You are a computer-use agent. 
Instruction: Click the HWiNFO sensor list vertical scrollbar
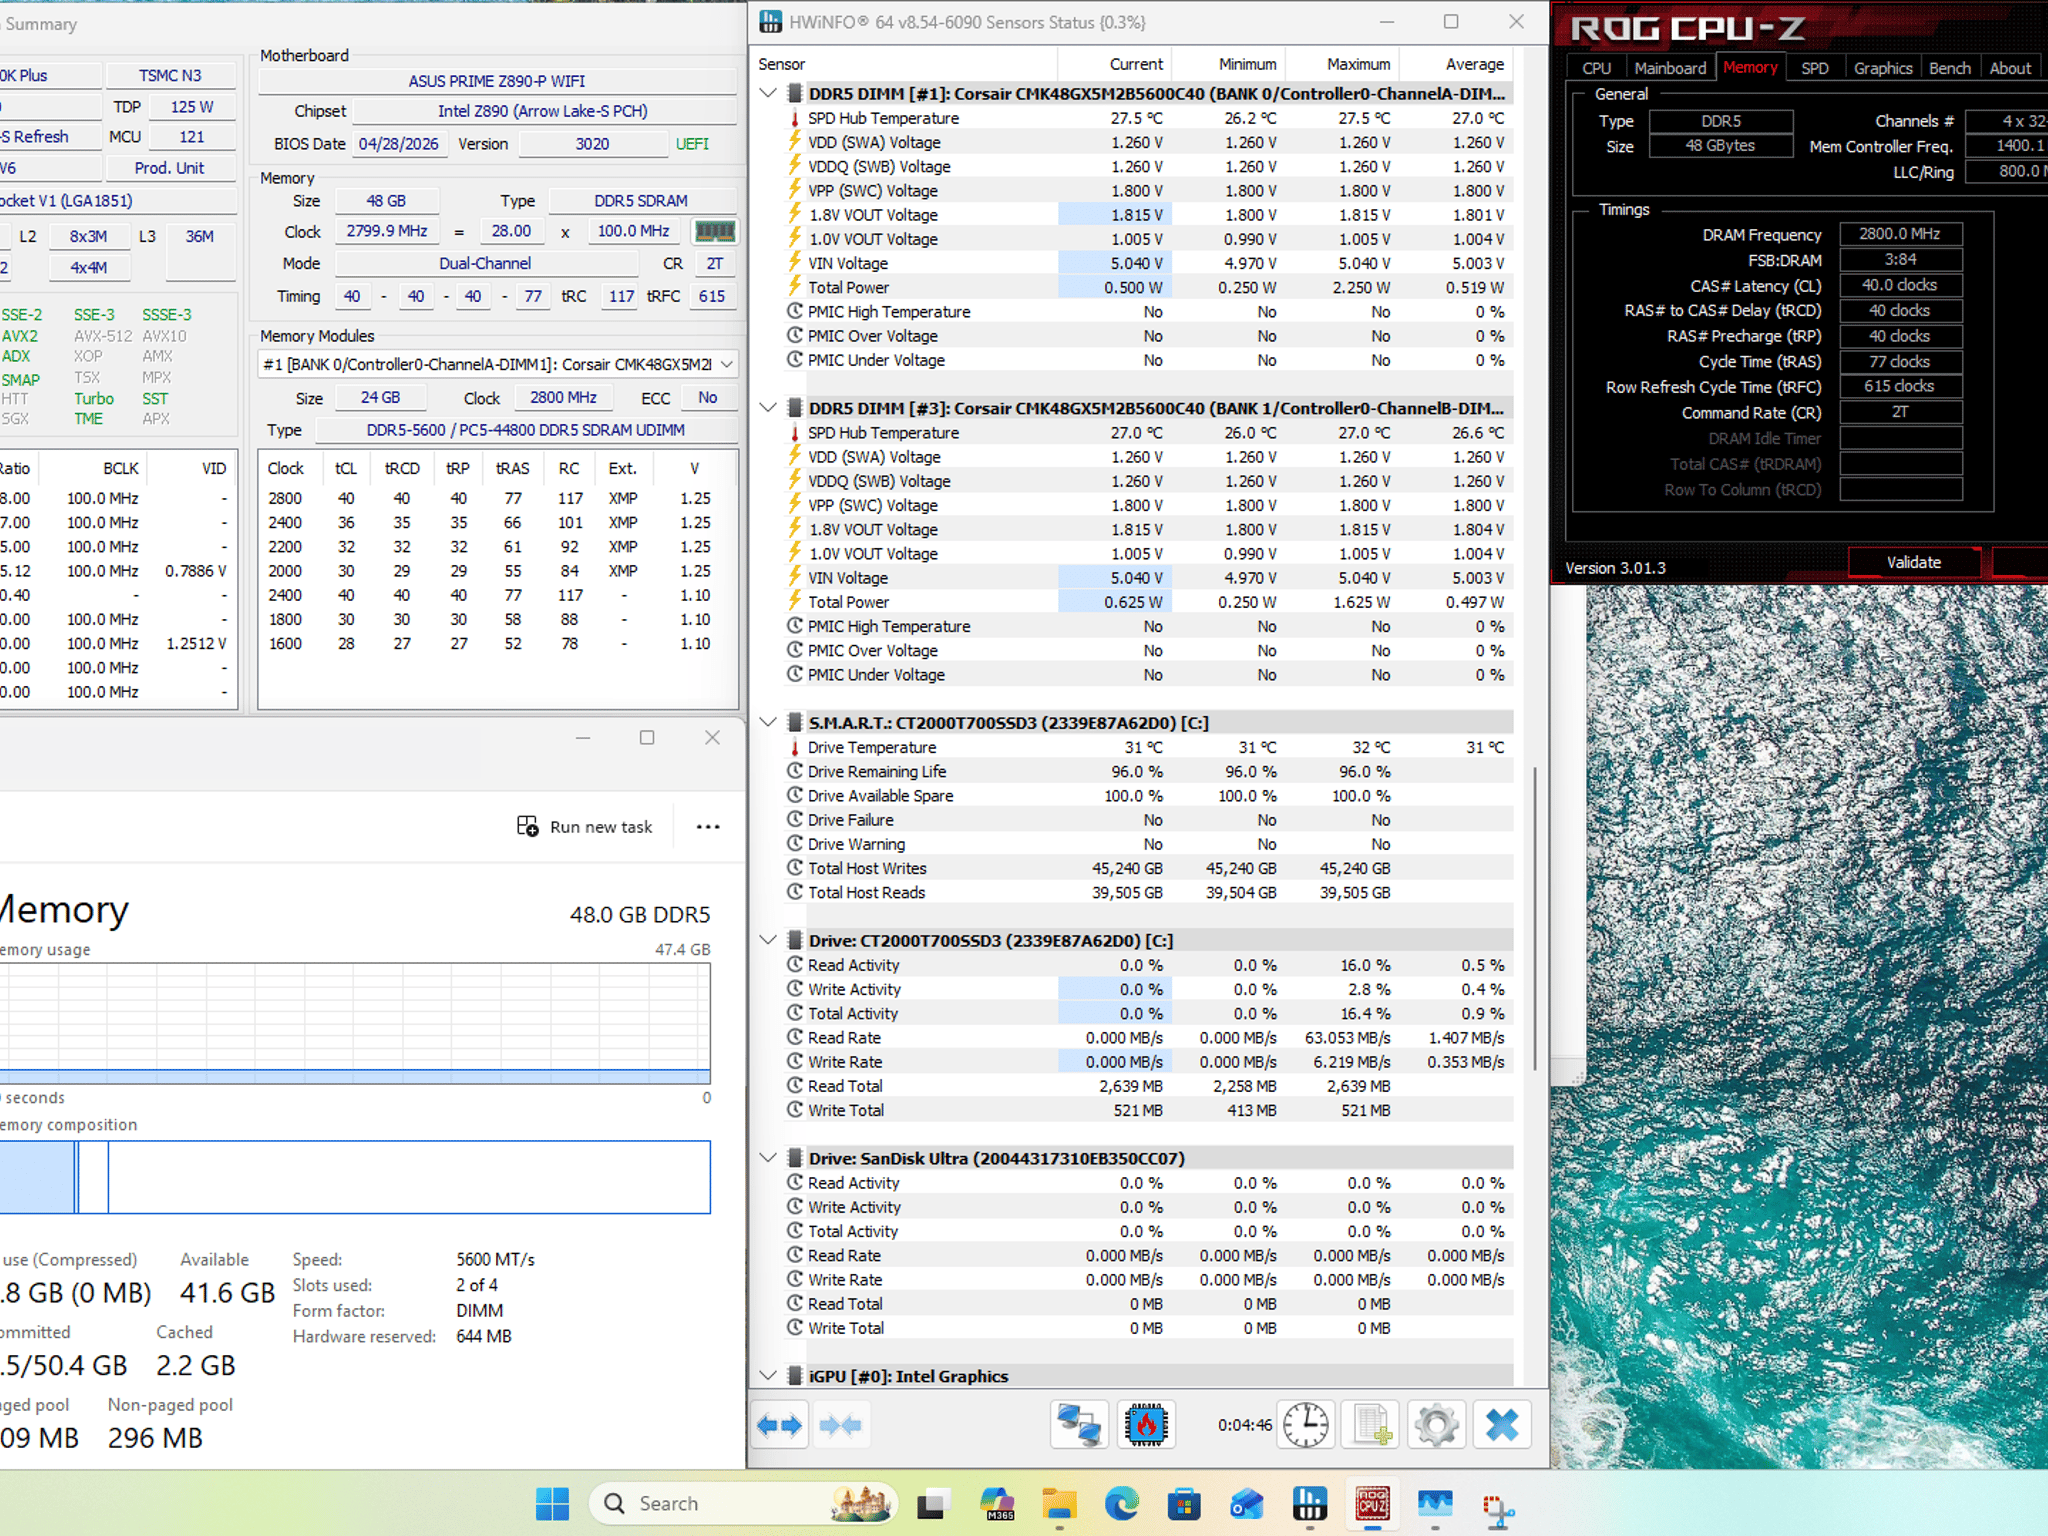click(1535, 919)
